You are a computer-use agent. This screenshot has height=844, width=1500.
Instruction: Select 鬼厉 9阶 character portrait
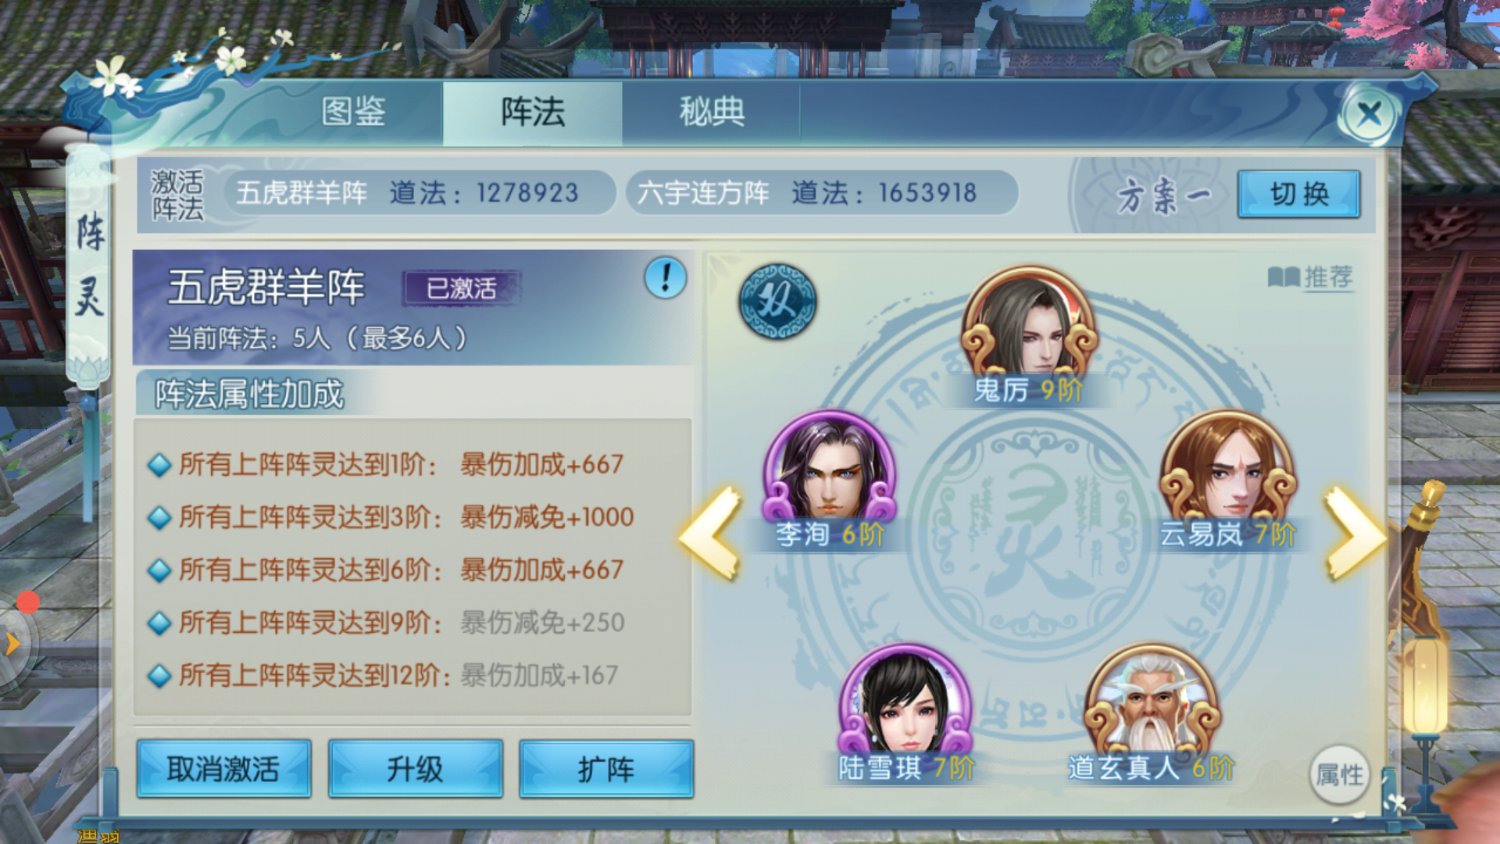1029,336
